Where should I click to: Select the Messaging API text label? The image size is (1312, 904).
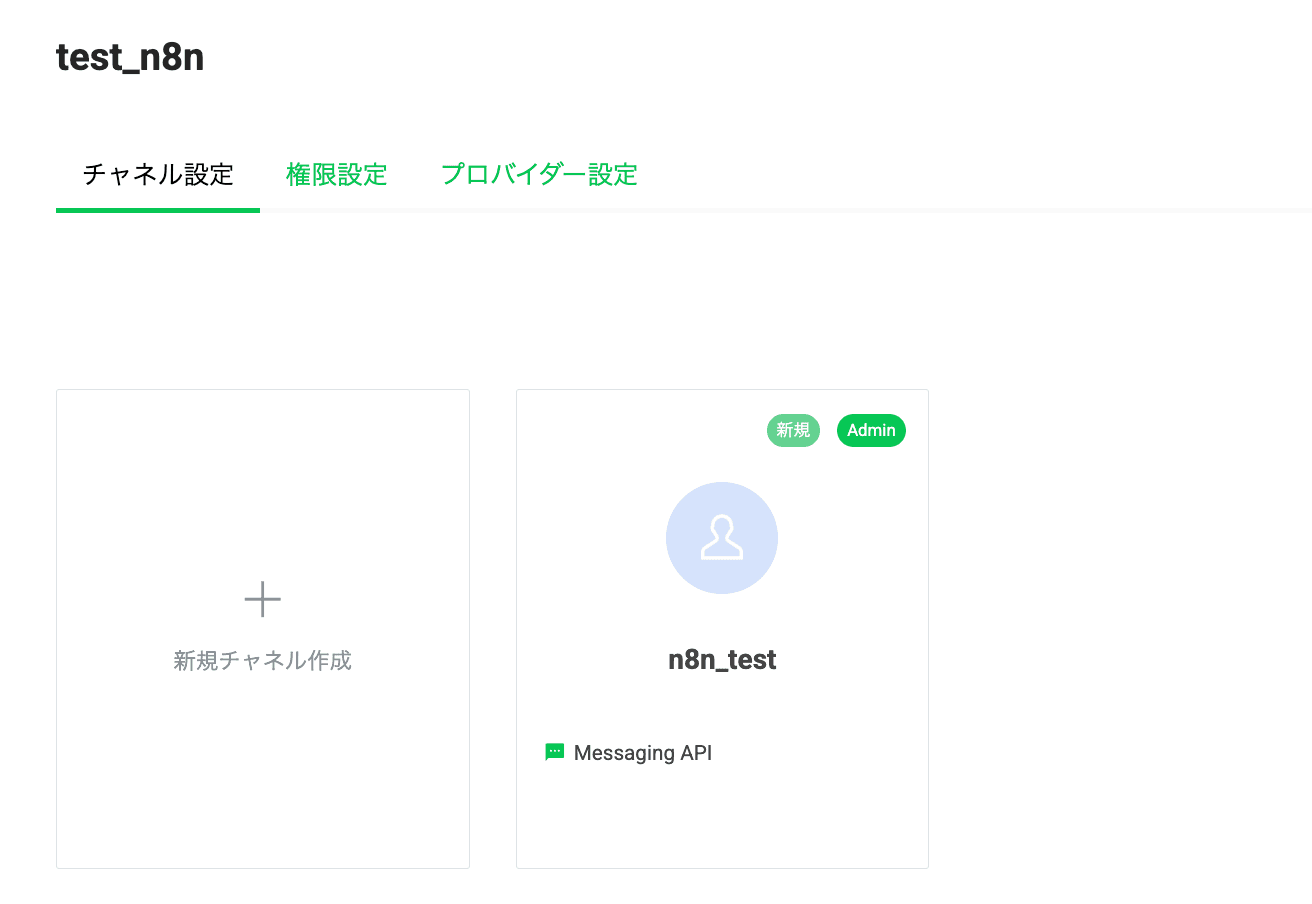pos(643,753)
